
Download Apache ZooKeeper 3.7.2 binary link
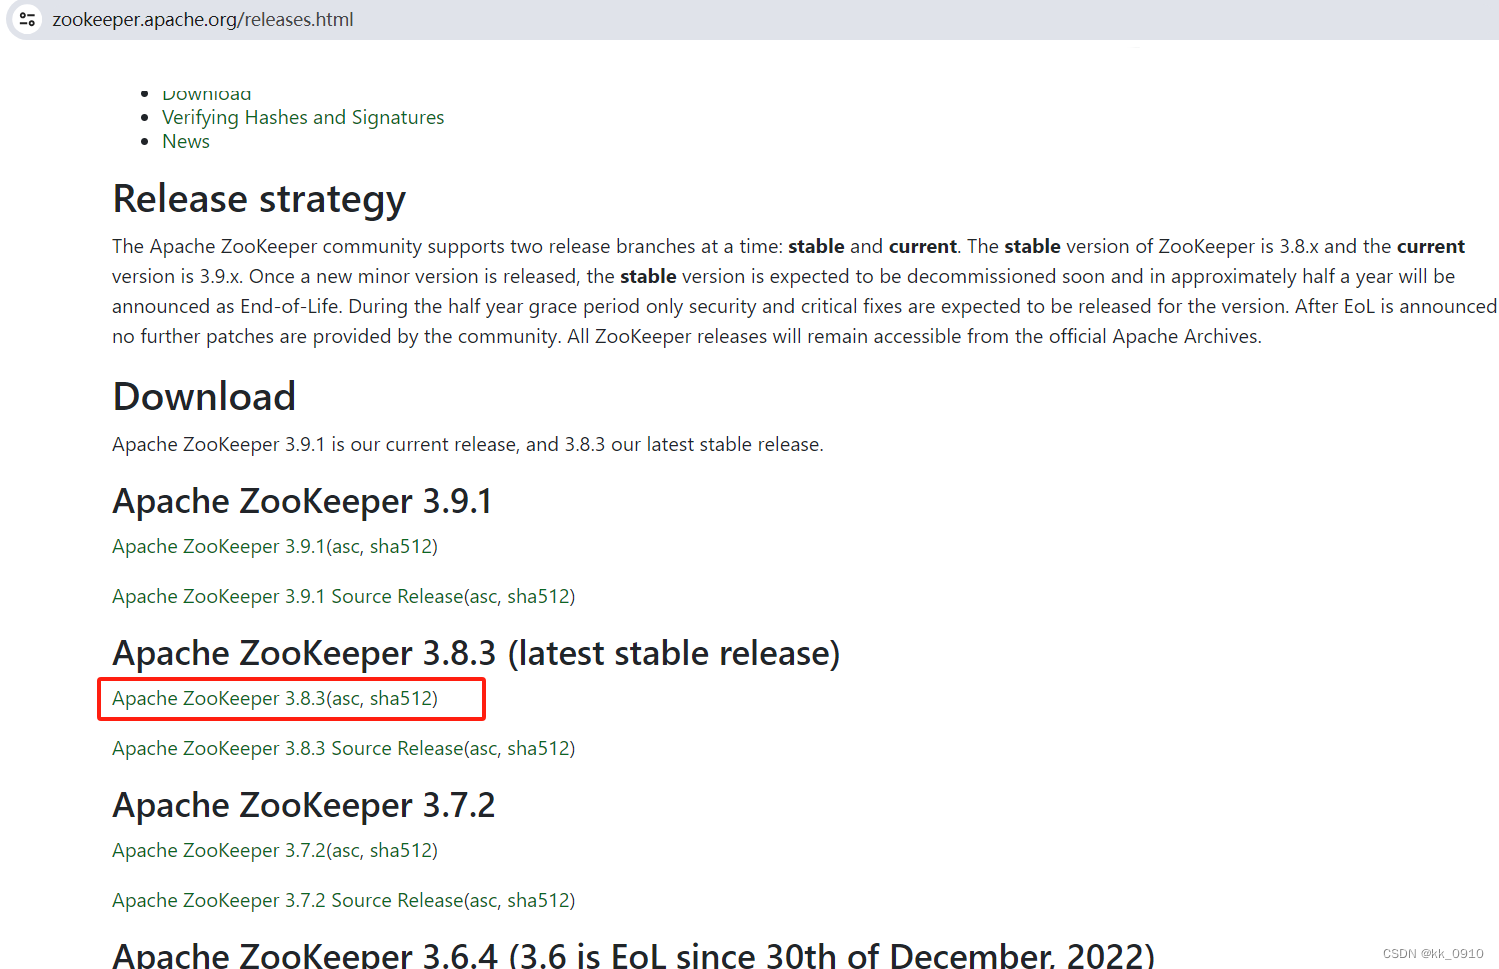(x=219, y=850)
